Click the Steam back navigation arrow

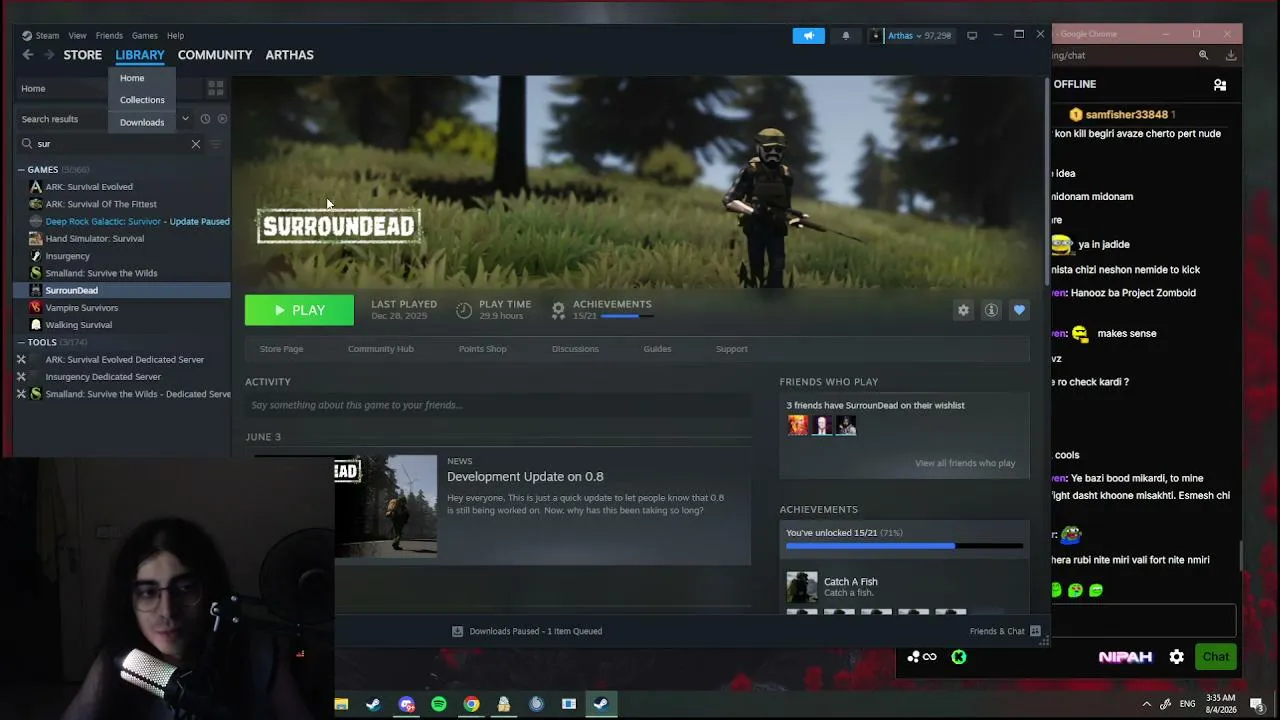point(28,55)
